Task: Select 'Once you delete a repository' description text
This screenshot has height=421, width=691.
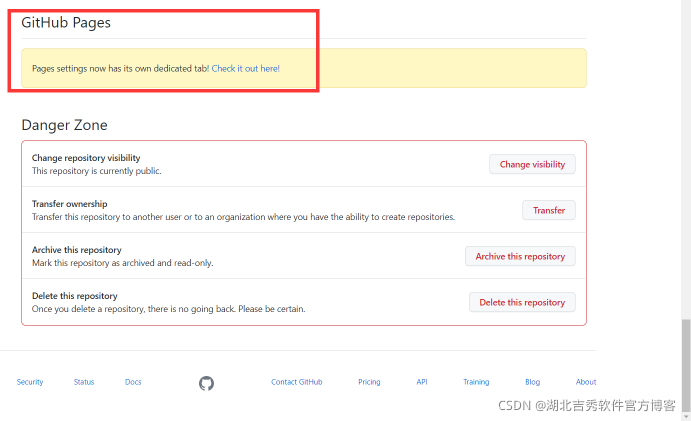Action: (168, 309)
